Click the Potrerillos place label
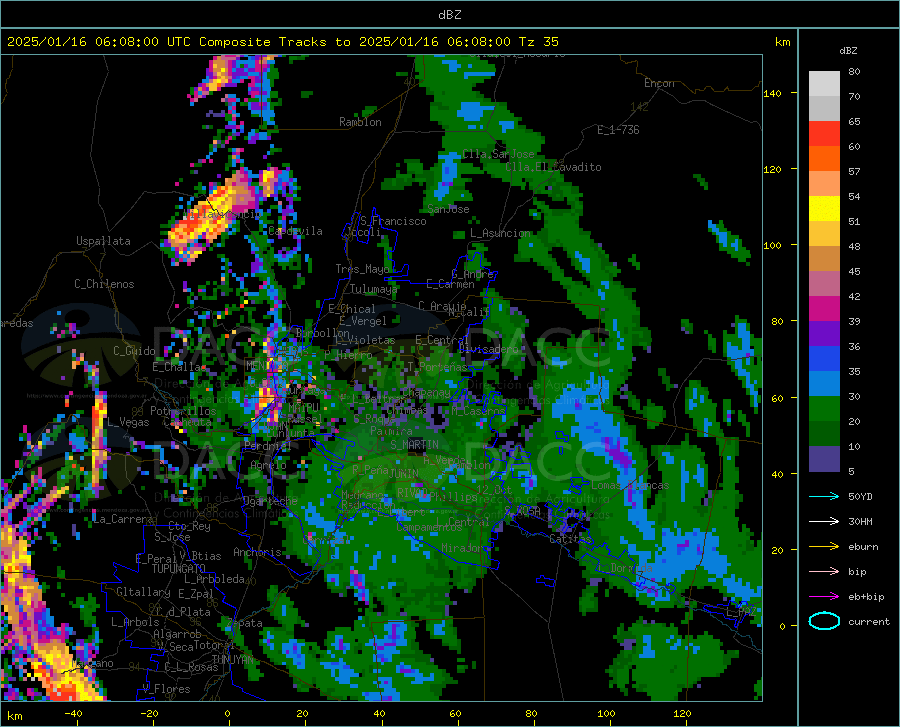This screenshot has width=900, height=727. 183,411
